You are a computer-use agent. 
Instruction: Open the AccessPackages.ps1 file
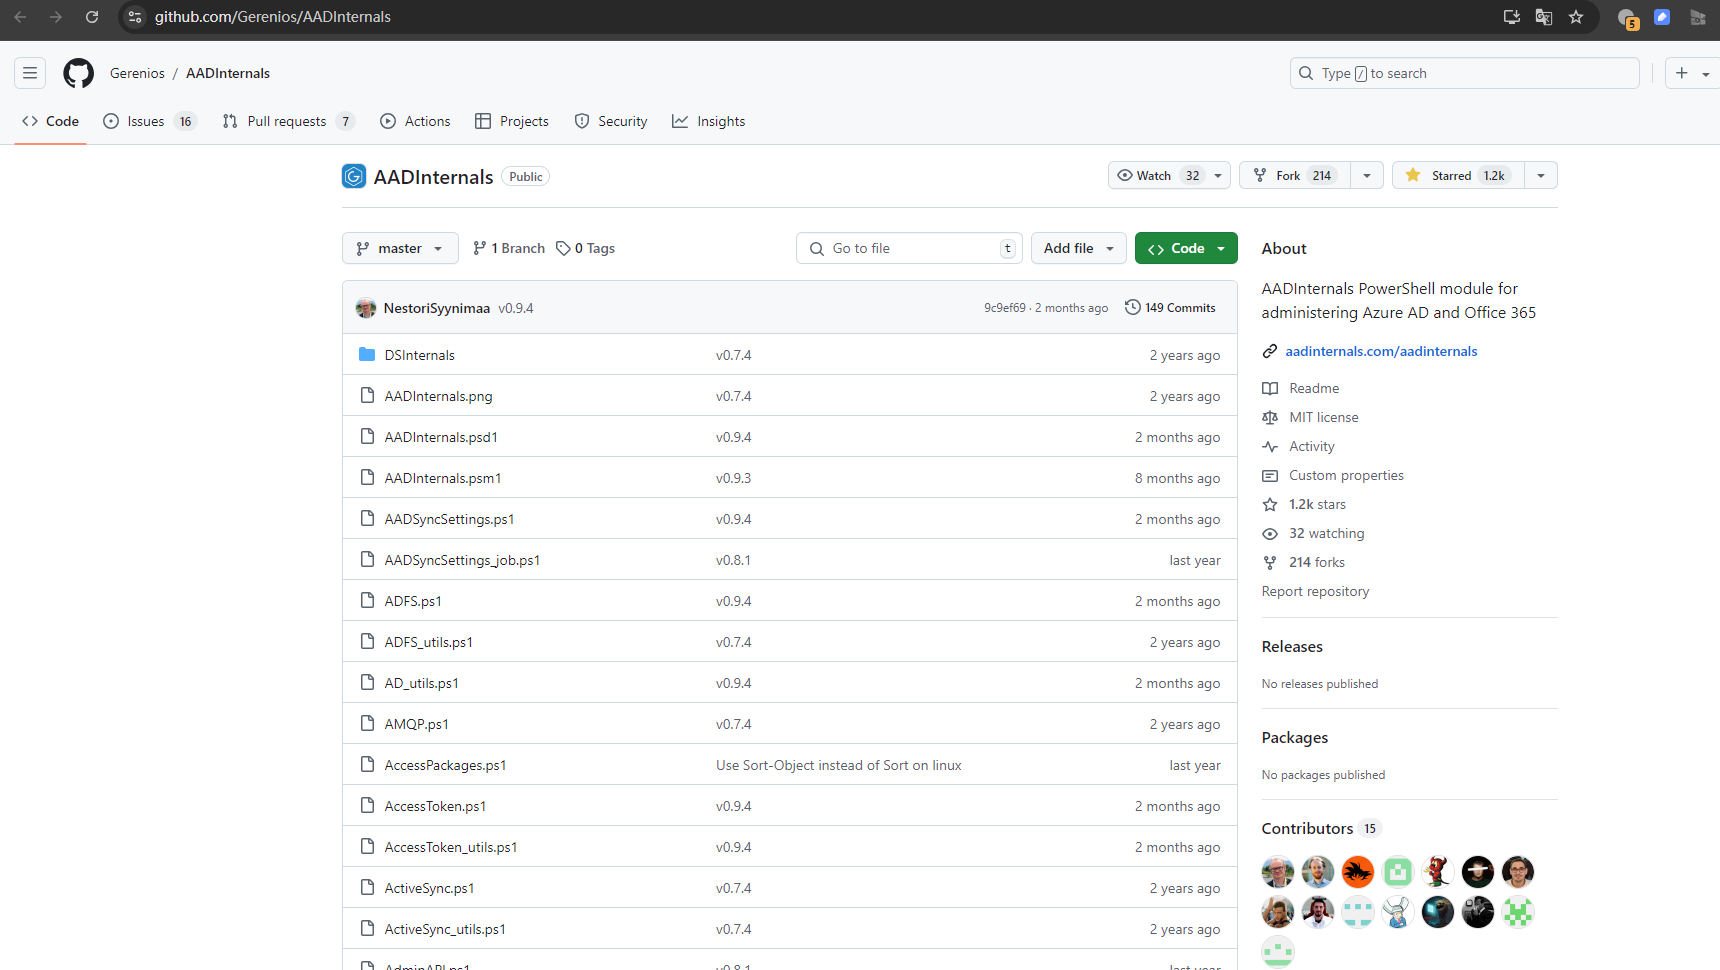[x=445, y=765]
